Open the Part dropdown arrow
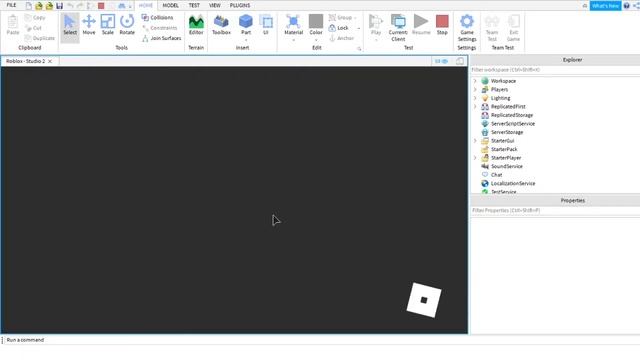Screen dimensions: 640x360 pyautogui.click(x=246, y=40)
